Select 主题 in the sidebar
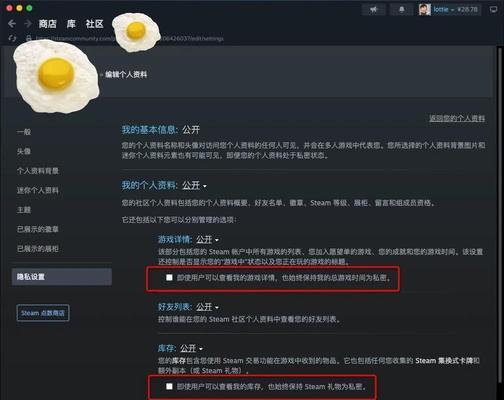Viewport: 504px width, 400px height. [x=24, y=210]
